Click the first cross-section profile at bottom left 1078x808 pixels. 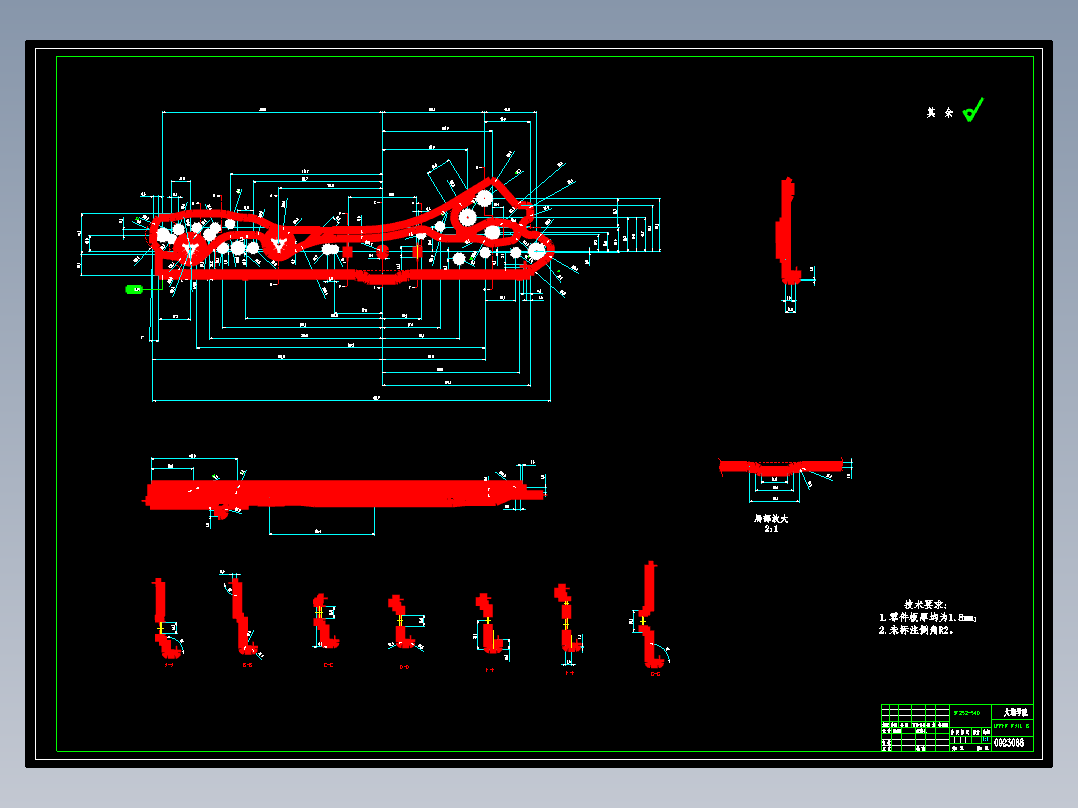point(164,618)
